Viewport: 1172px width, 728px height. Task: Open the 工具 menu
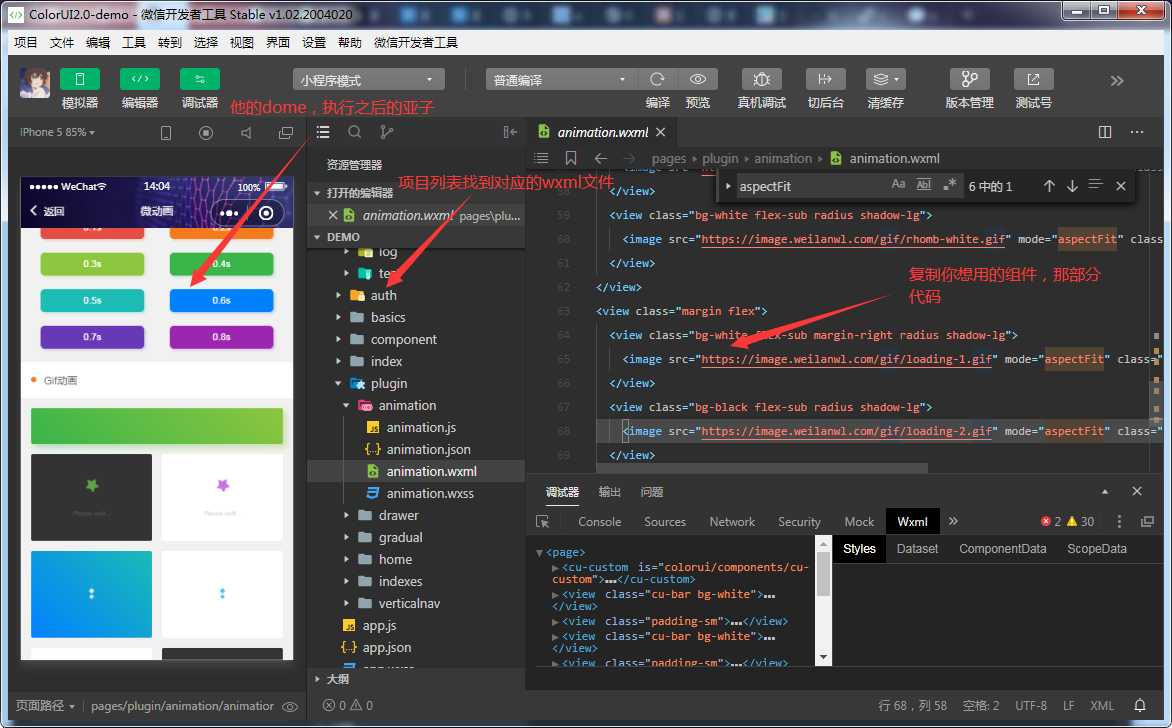[134, 43]
